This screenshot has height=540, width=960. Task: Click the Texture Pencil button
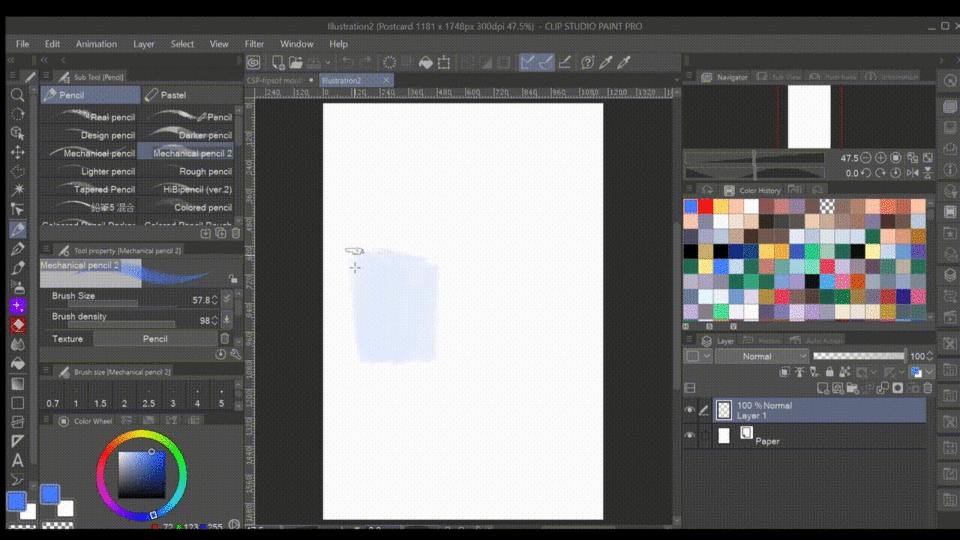(x=155, y=339)
